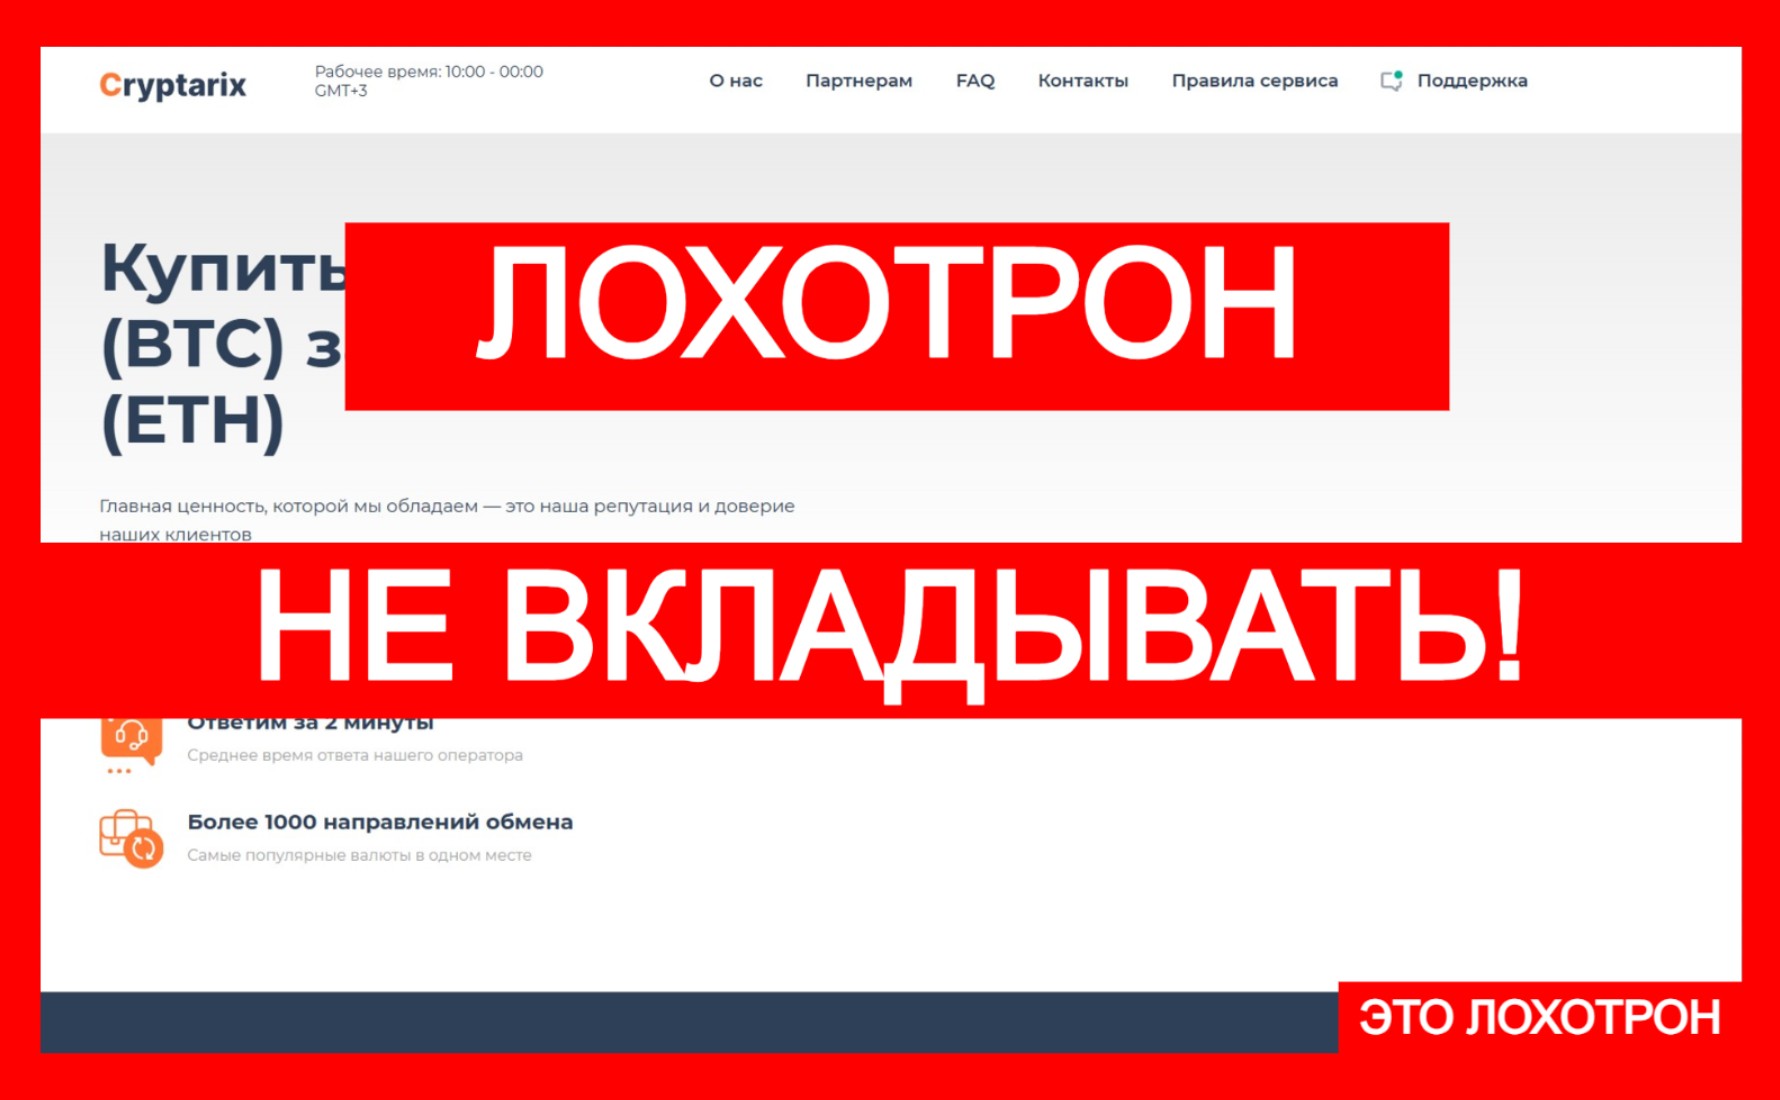This screenshot has height=1100, width=1780.
Task: Click the ЭТО ЛОХОТРОН corner label
Action: click(x=1538, y=1018)
